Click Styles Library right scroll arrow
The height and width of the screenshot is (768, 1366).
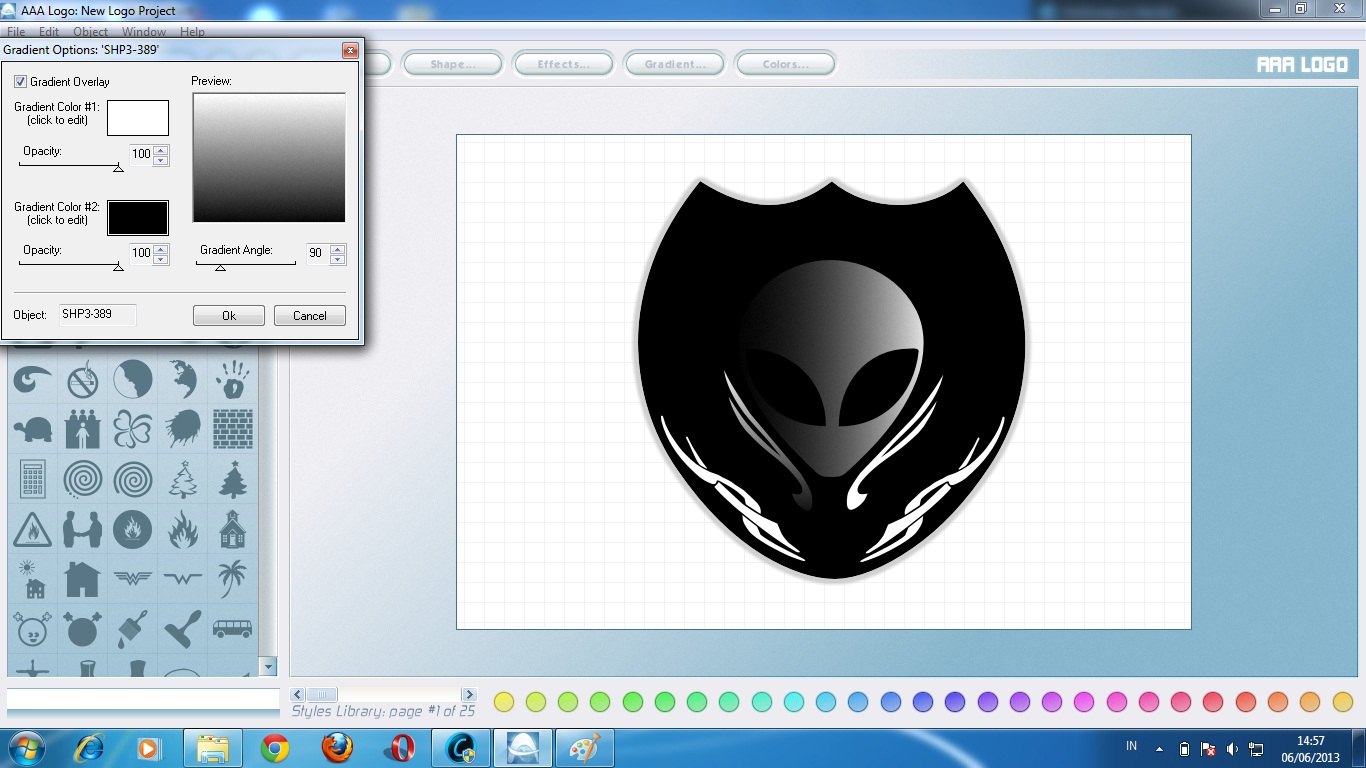[x=469, y=694]
